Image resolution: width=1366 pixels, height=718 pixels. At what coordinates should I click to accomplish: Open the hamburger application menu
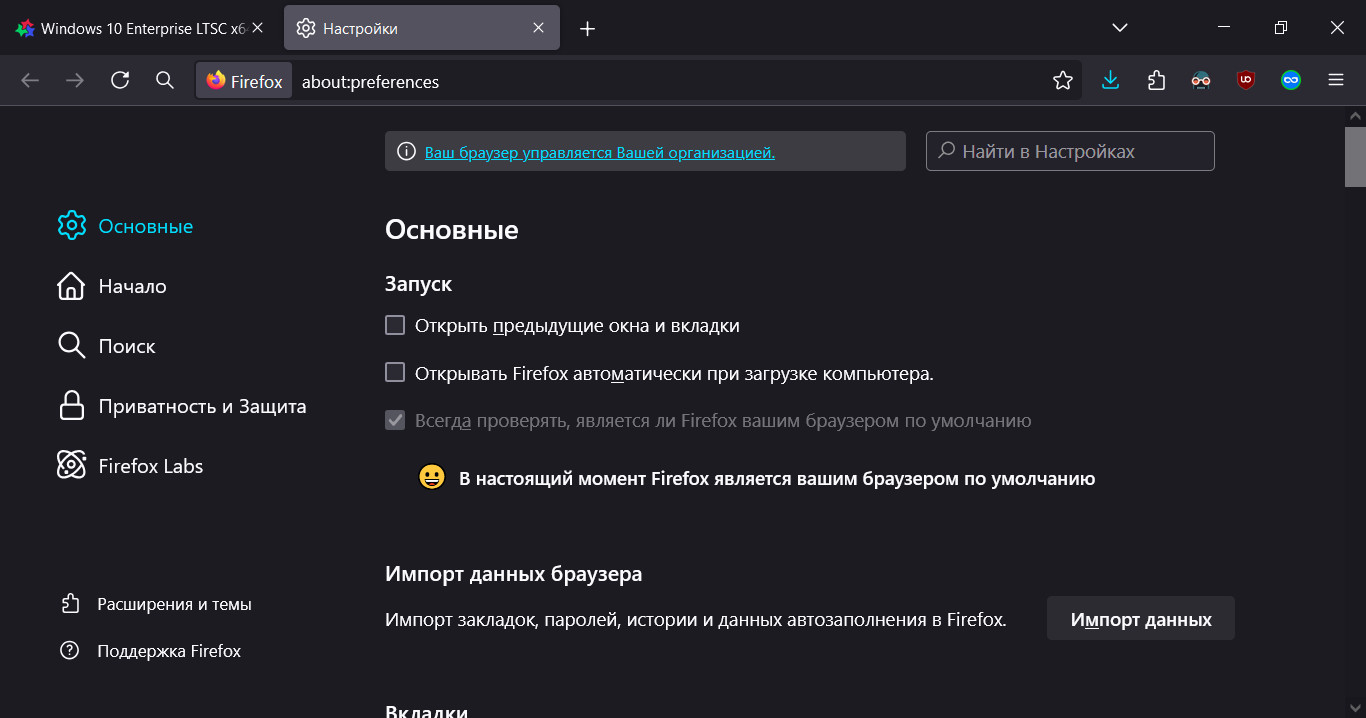(x=1336, y=81)
